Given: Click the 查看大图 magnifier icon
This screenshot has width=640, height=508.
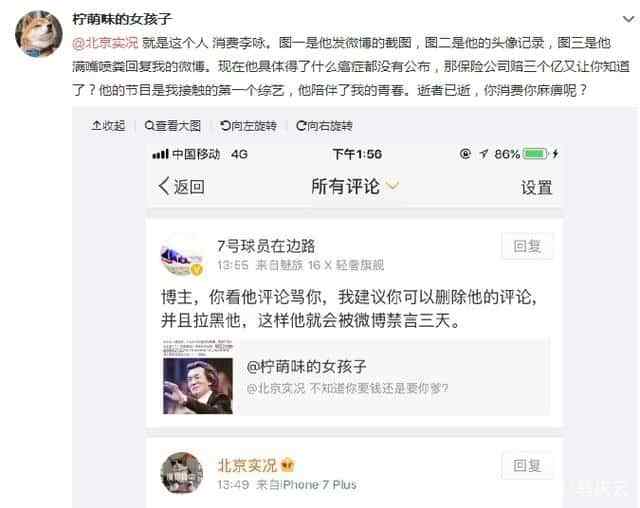Looking at the screenshot, I should point(149,126).
